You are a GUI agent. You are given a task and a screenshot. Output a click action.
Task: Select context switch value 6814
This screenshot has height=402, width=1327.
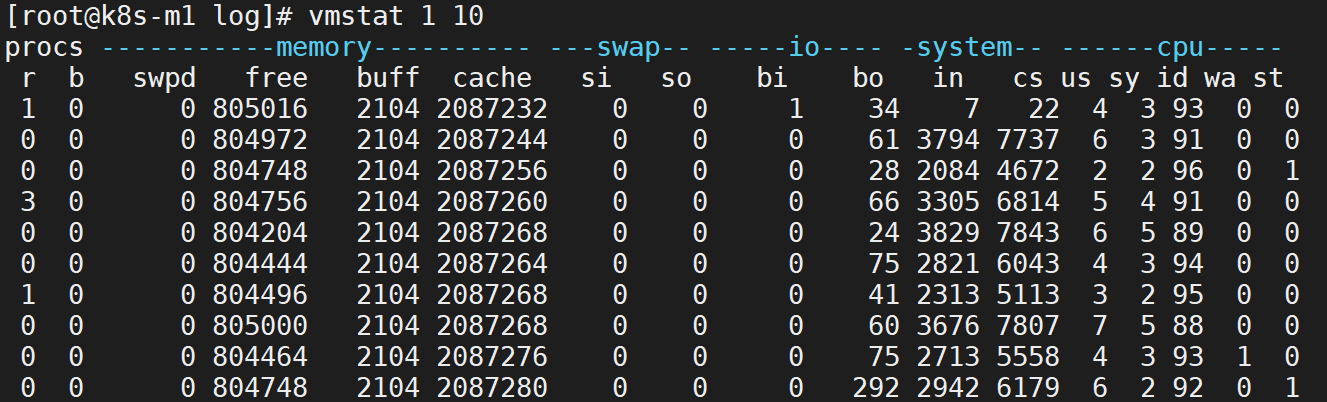(x=1028, y=202)
